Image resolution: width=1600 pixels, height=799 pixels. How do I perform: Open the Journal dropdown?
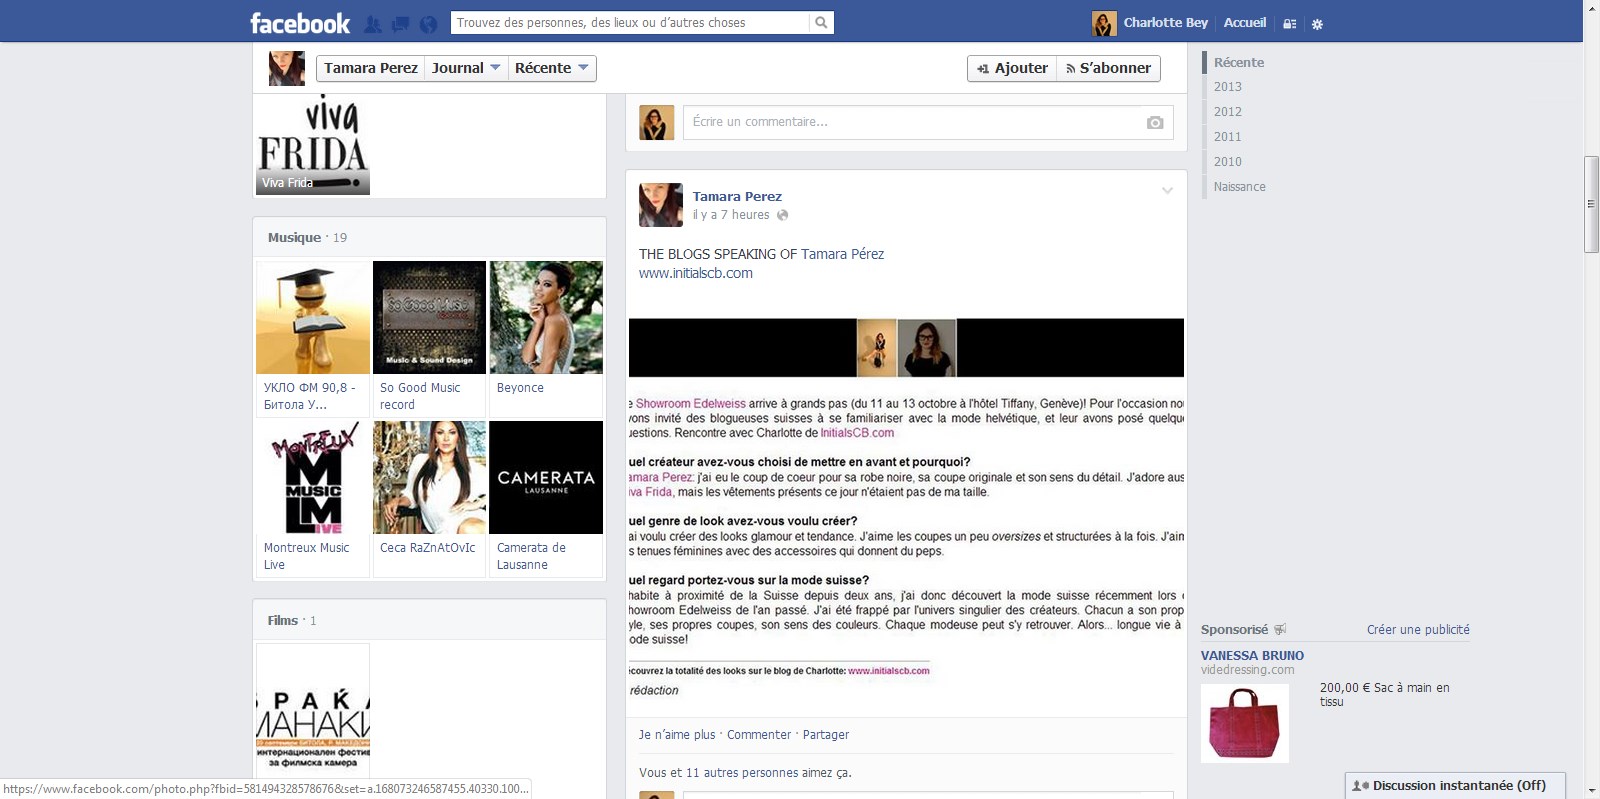tap(466, 68)
